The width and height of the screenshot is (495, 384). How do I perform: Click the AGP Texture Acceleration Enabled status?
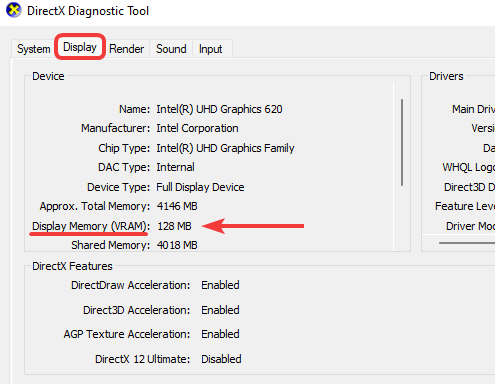pos(220,334)
